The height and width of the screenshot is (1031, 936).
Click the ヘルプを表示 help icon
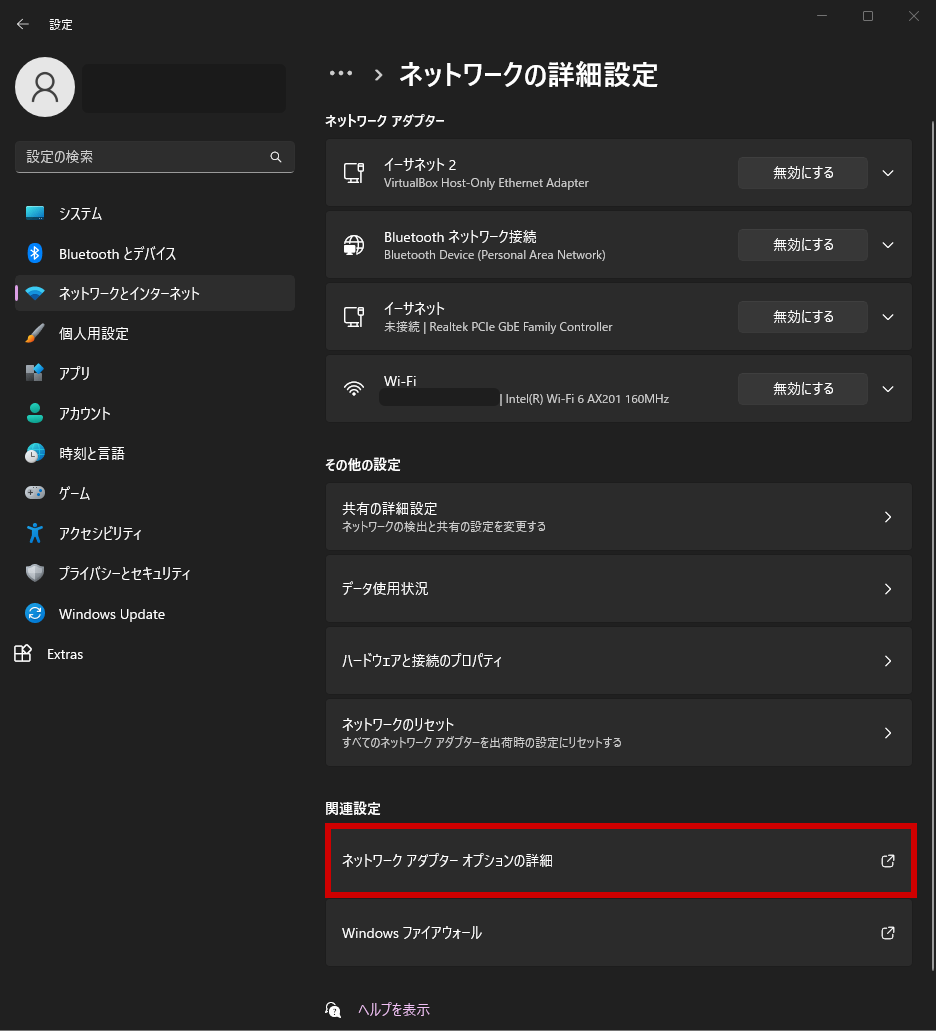point(333,1010)
